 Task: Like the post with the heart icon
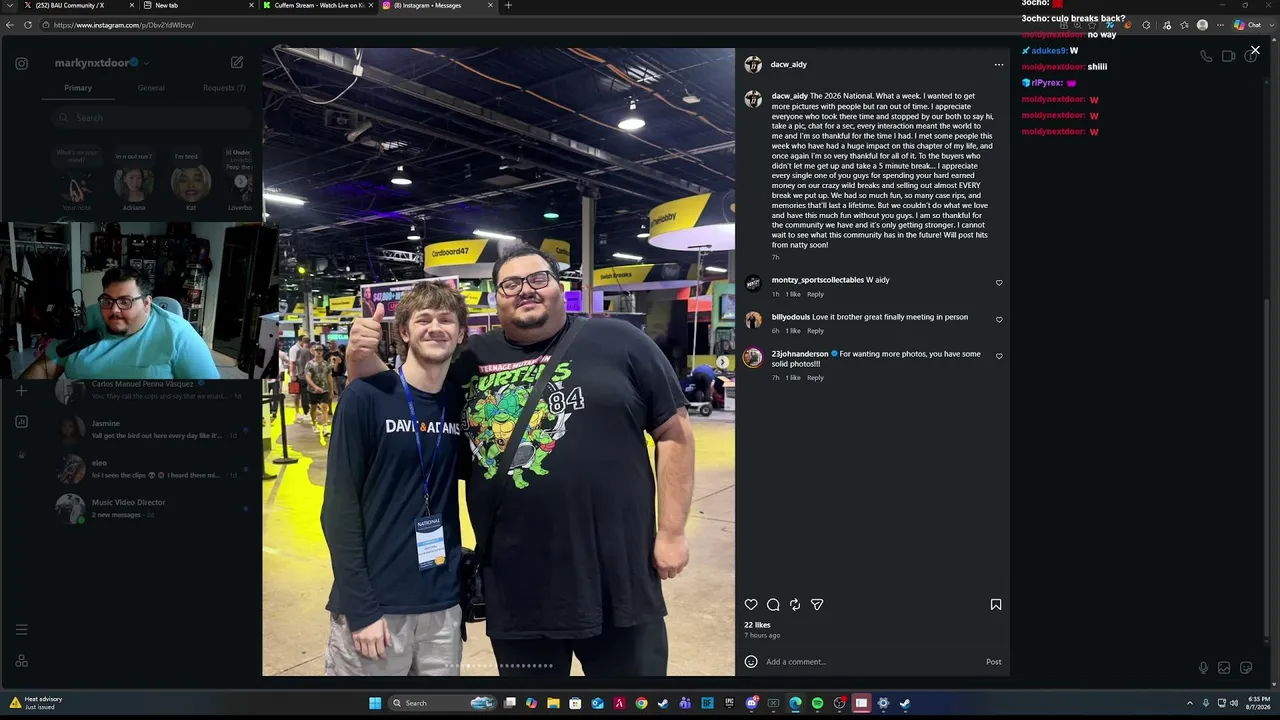coord(751,605)
